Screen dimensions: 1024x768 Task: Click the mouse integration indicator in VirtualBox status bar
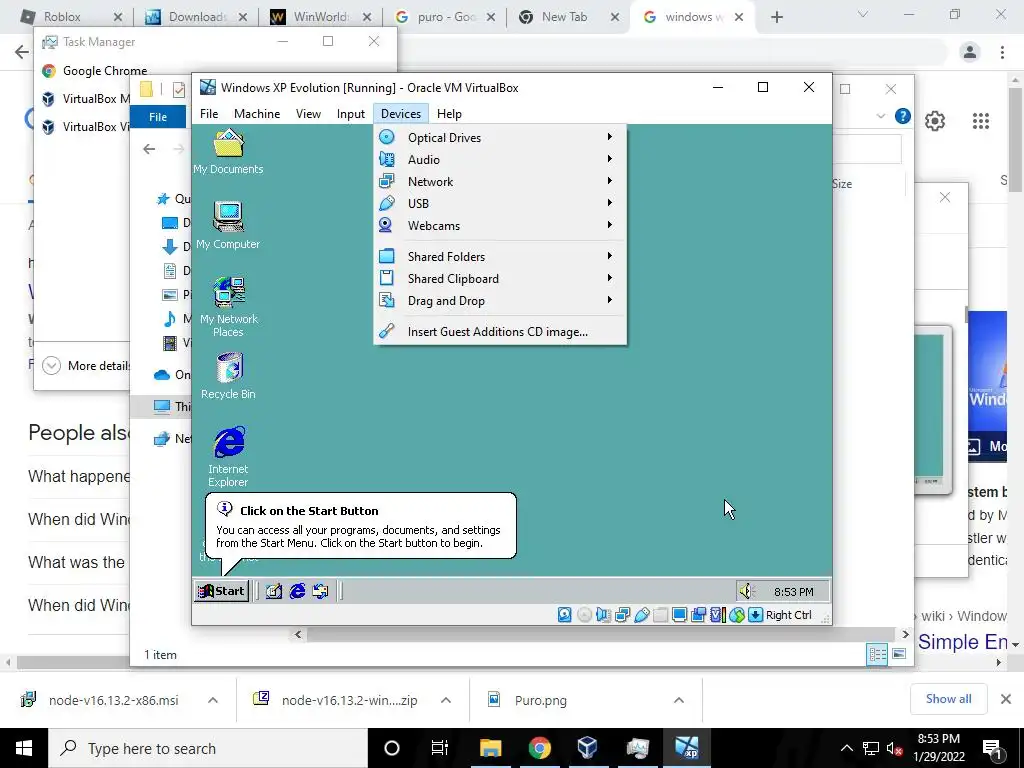coord(737,615)
